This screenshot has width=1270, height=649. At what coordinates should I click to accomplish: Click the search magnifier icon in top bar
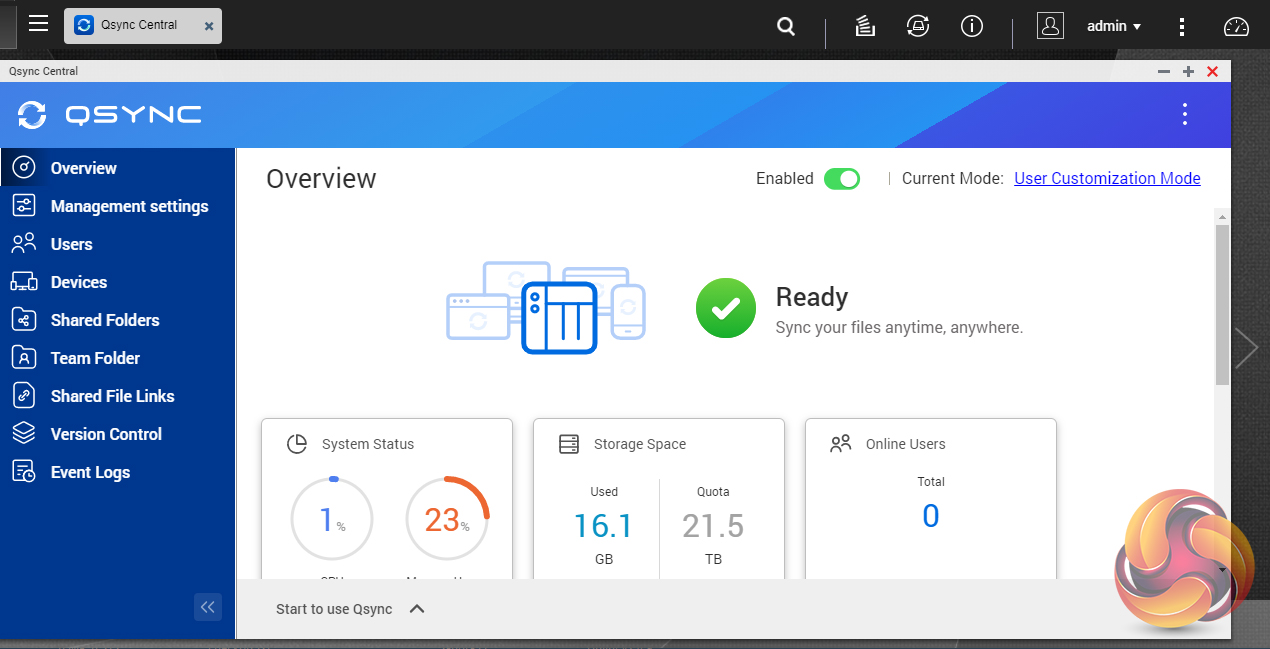(787, 27)
